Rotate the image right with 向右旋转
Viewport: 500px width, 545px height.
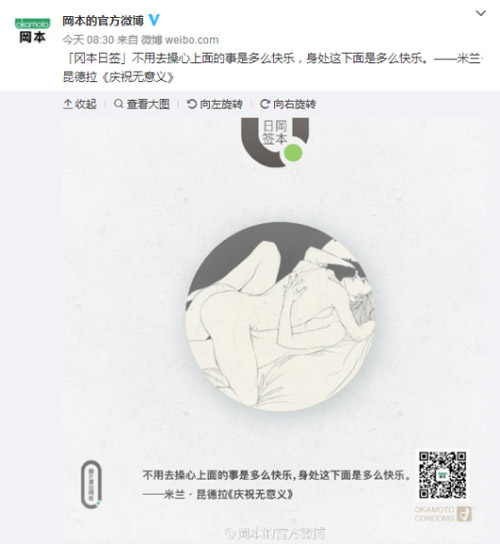288,104
